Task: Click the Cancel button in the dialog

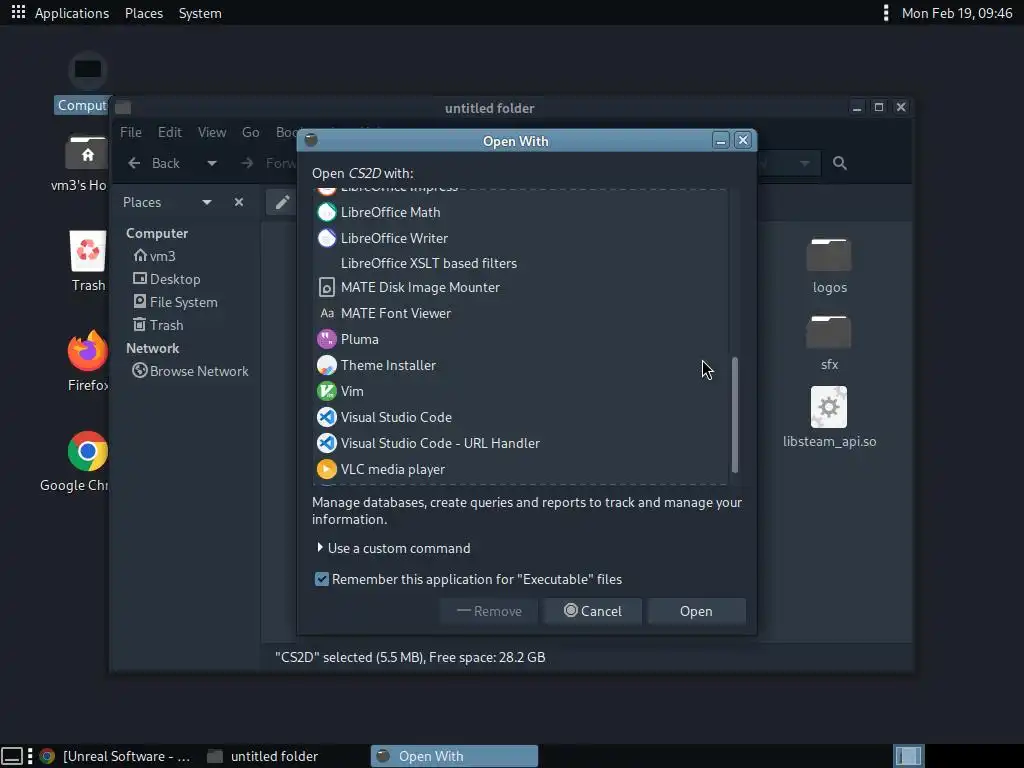Action: tap(593, 611)
